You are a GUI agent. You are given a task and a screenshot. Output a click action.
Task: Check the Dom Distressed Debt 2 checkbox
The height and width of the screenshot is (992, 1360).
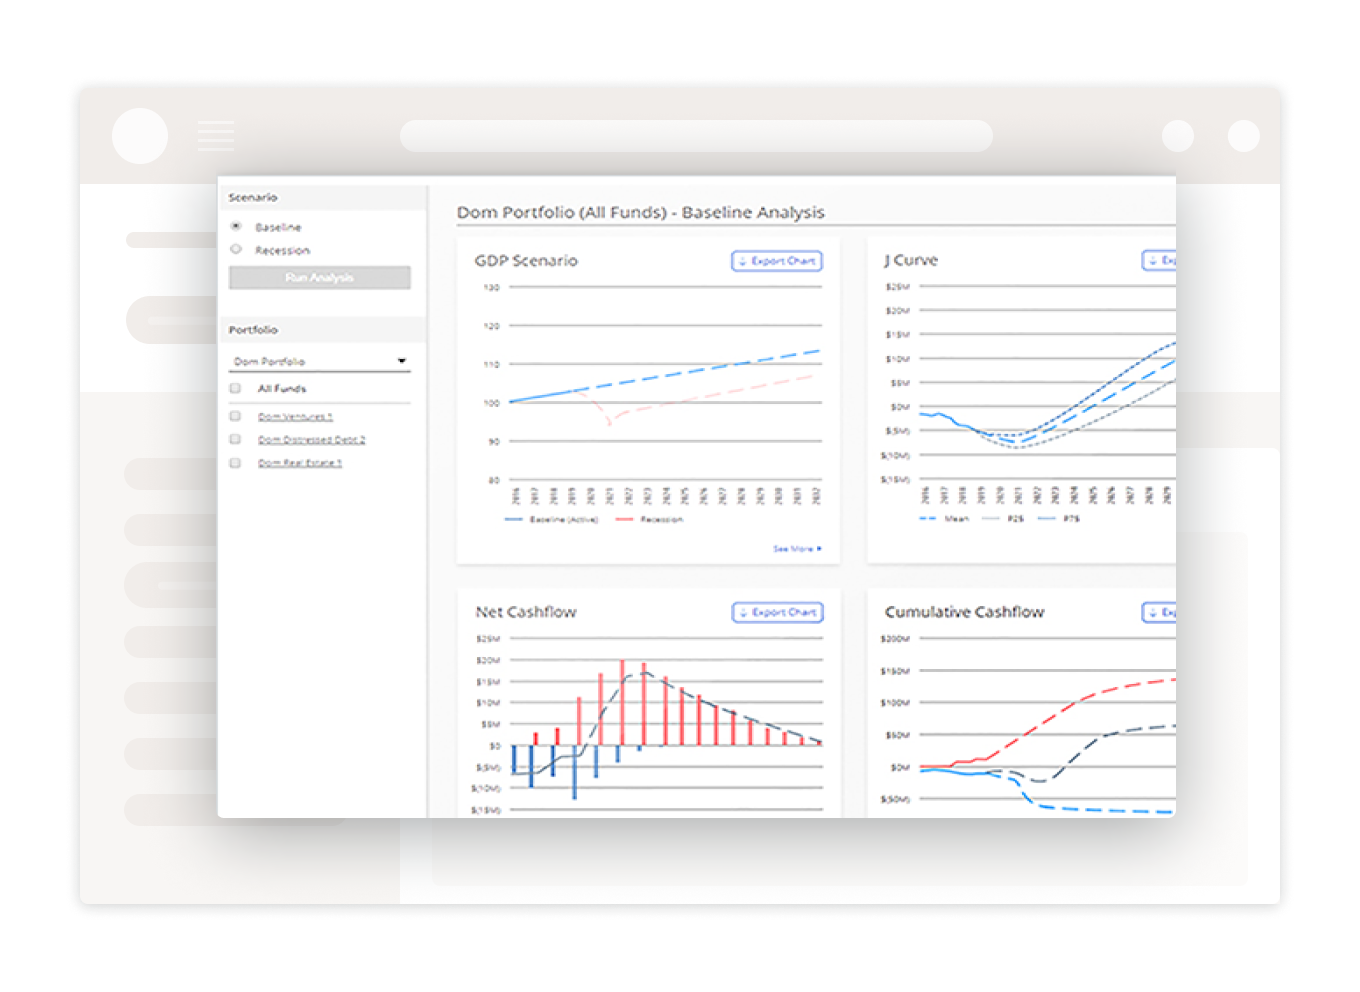[x=235, y=439]
